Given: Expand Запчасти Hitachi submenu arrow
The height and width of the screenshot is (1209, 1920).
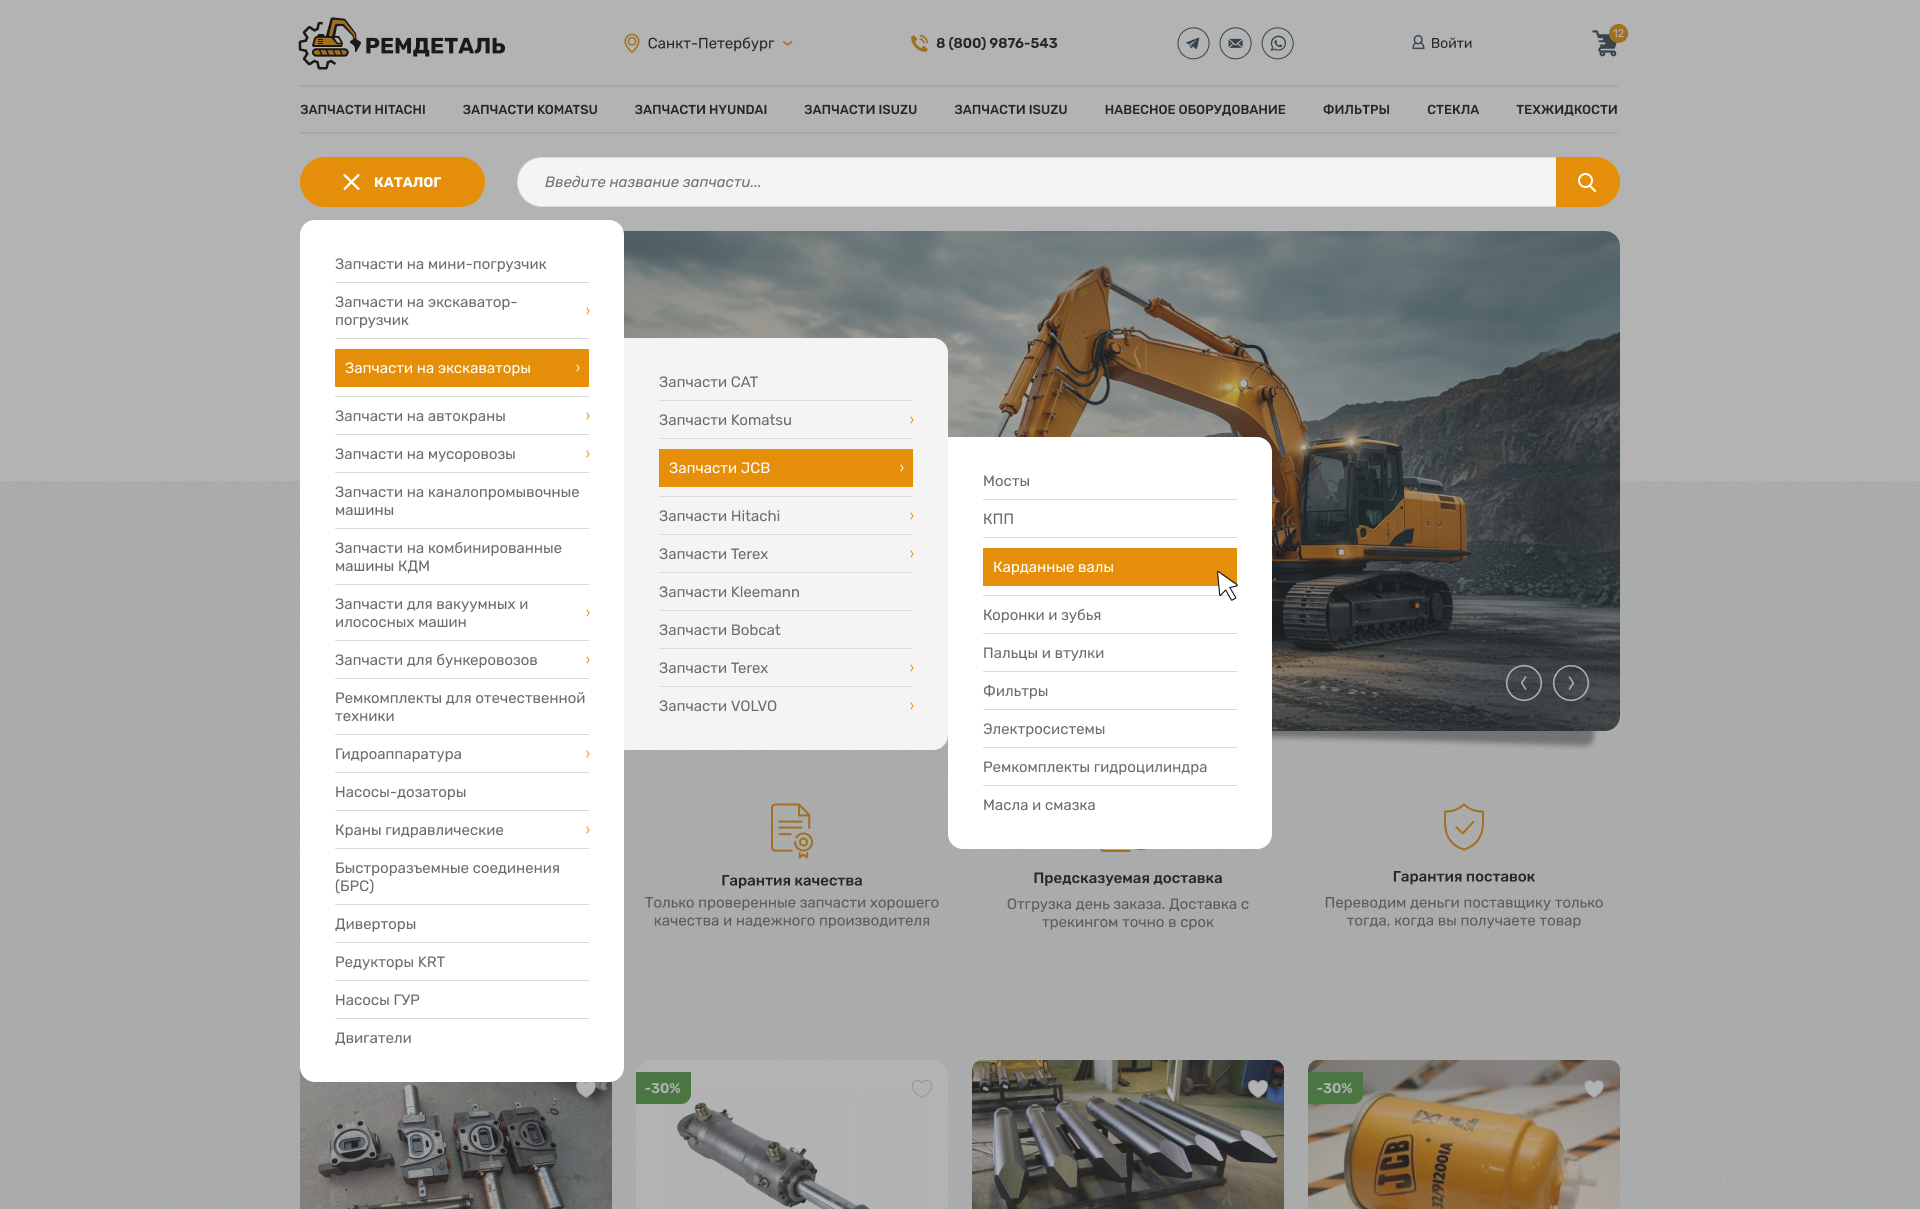Looking at the screenshot, I should pyautogui.click(x=911, y=516).
